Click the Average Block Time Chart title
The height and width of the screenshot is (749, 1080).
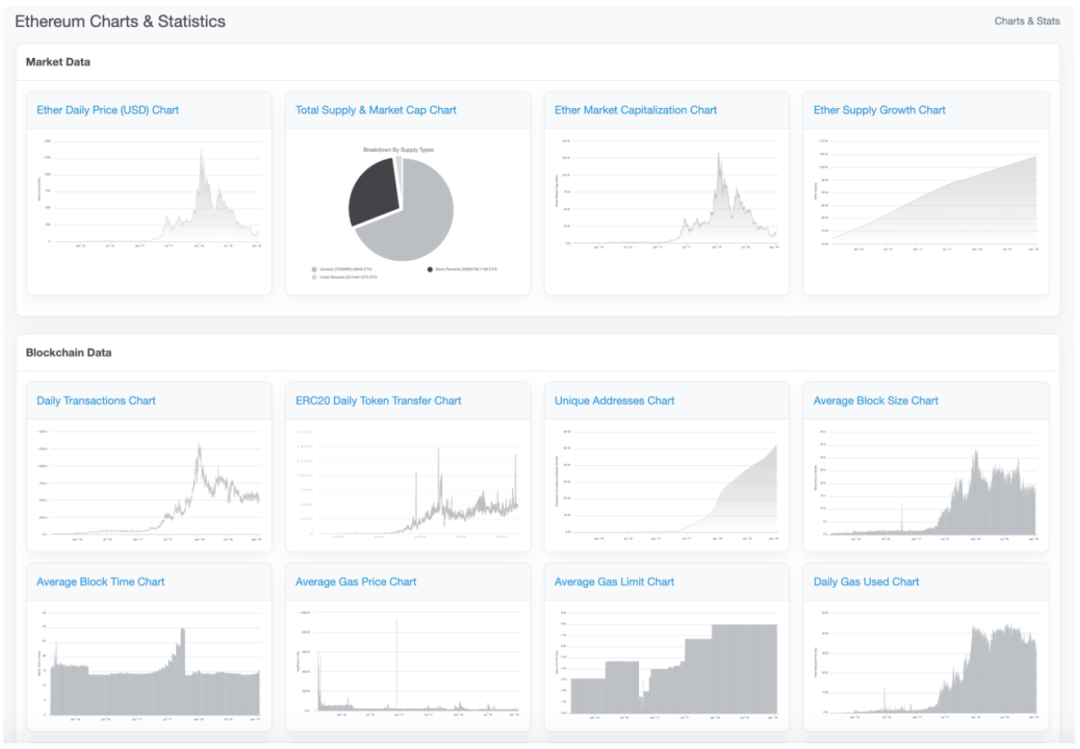tap(100, 582)
